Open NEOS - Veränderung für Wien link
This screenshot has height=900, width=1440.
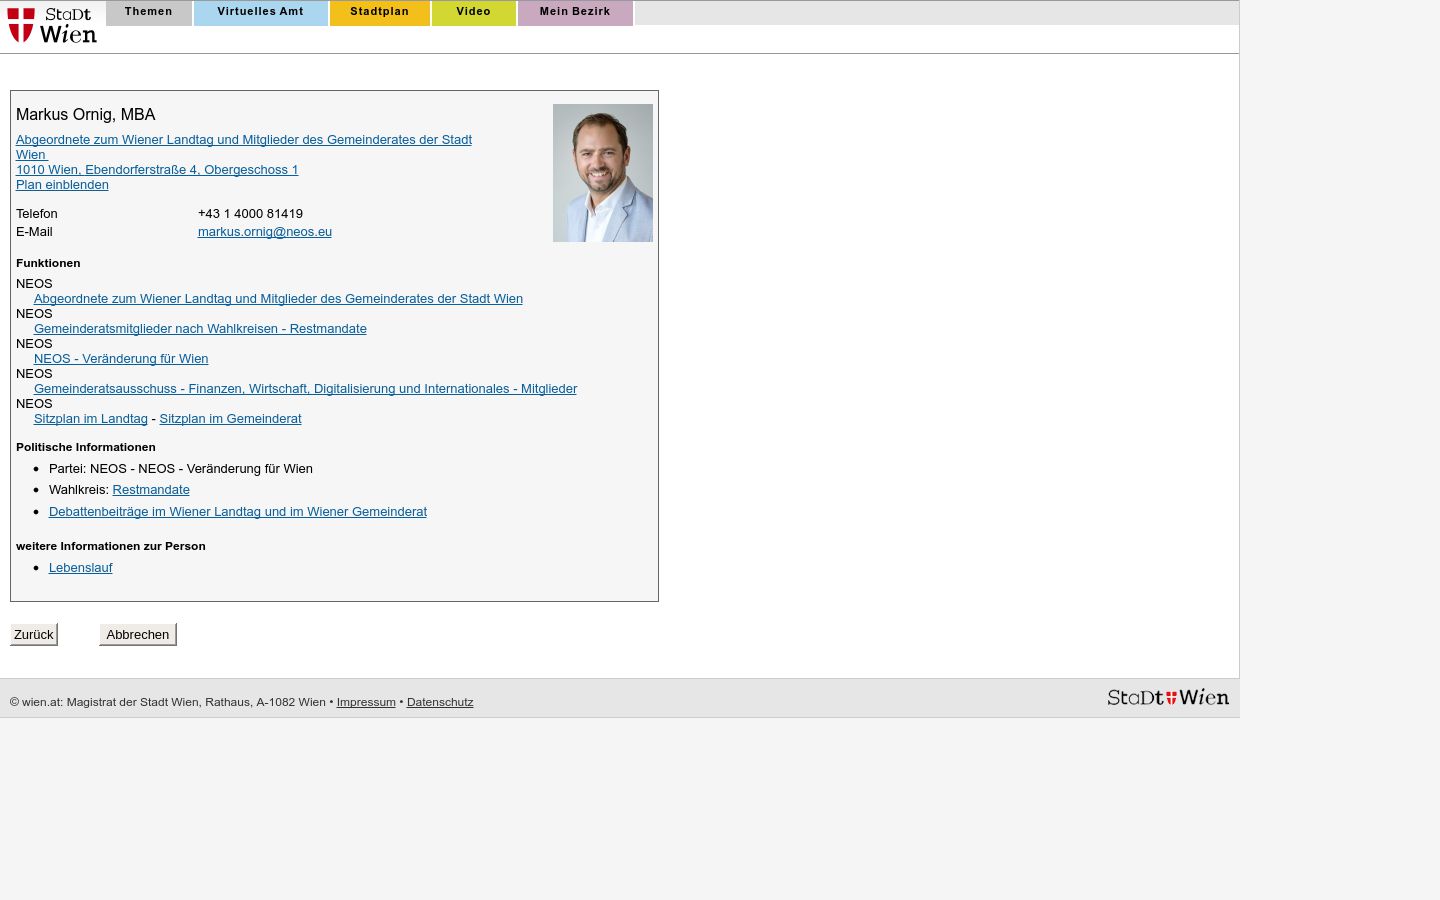click(121, 359)
